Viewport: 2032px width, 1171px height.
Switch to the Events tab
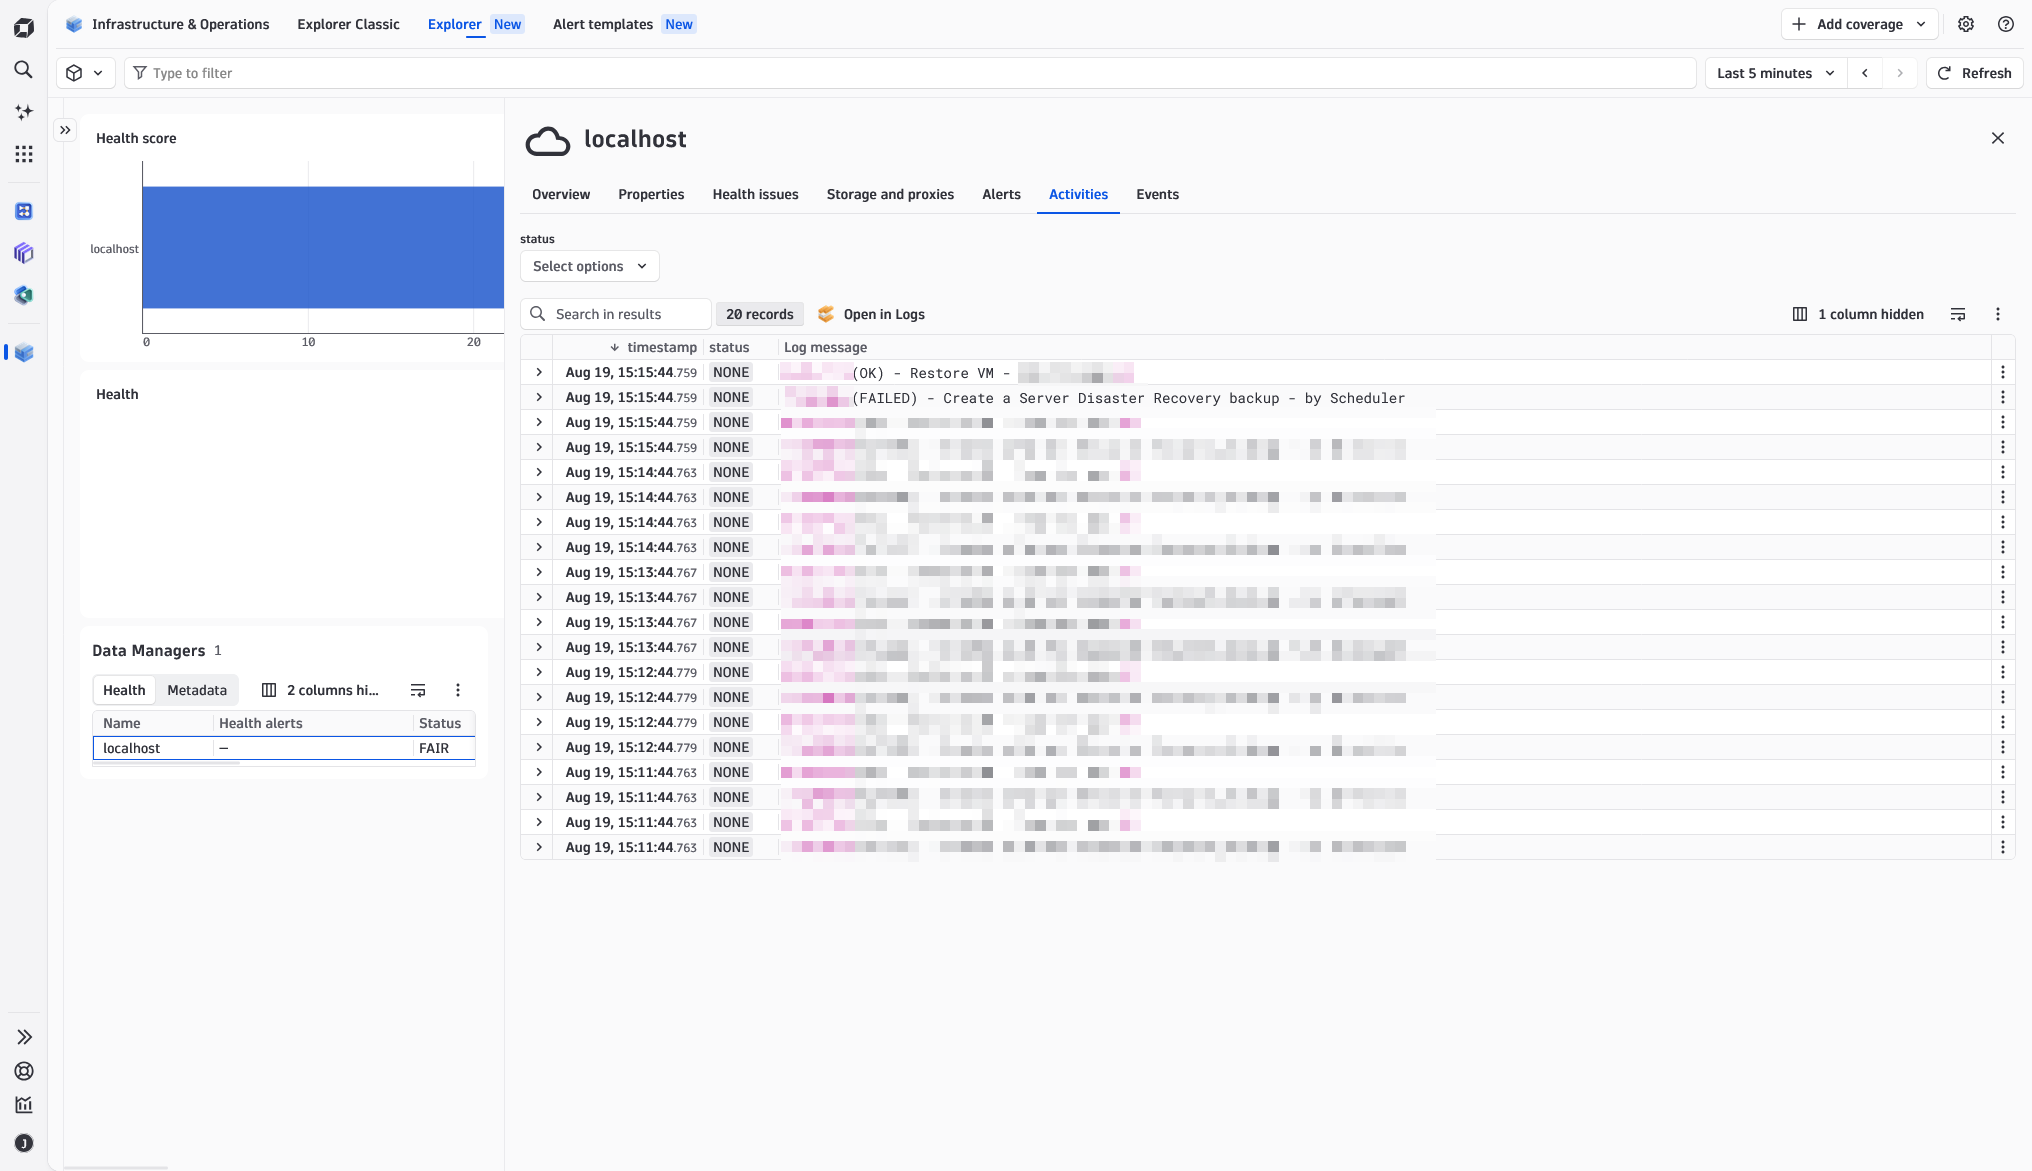(x=1157, y=194)
